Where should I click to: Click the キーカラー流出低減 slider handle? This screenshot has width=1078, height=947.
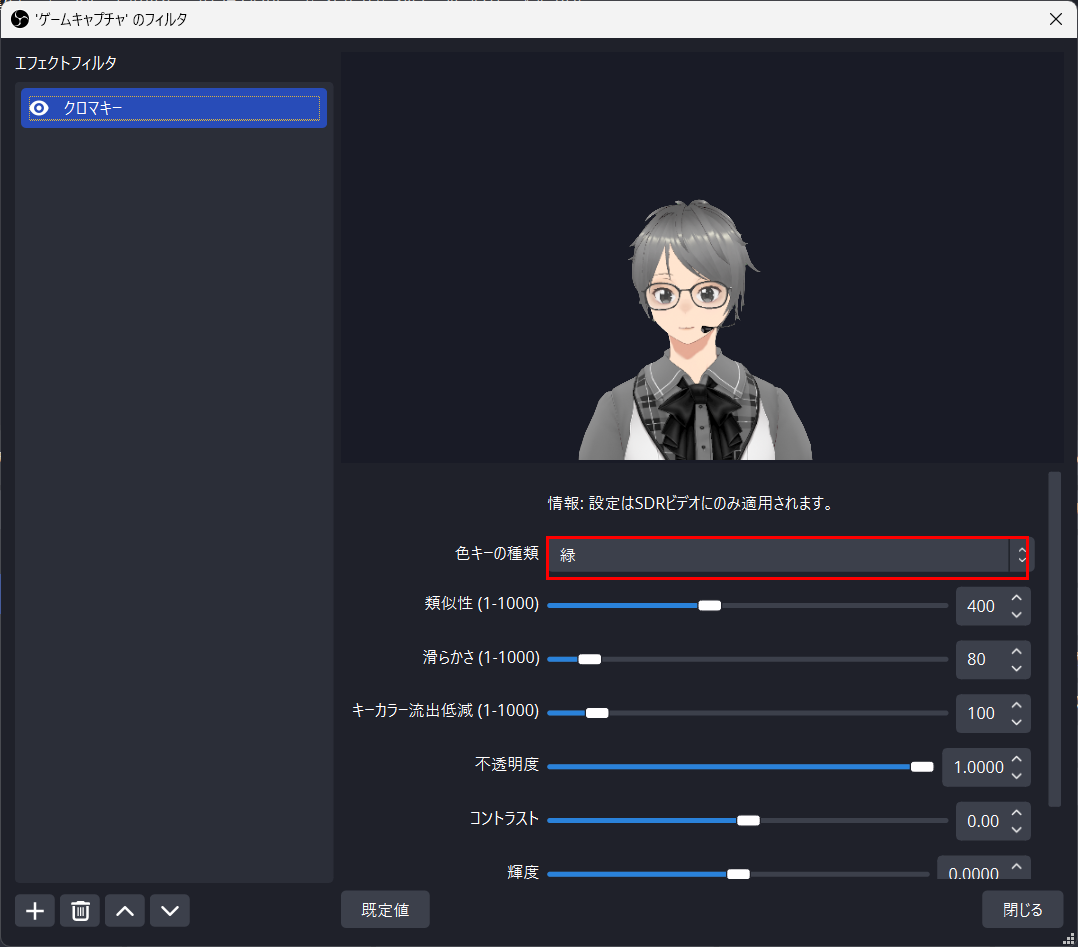point(597,712)
